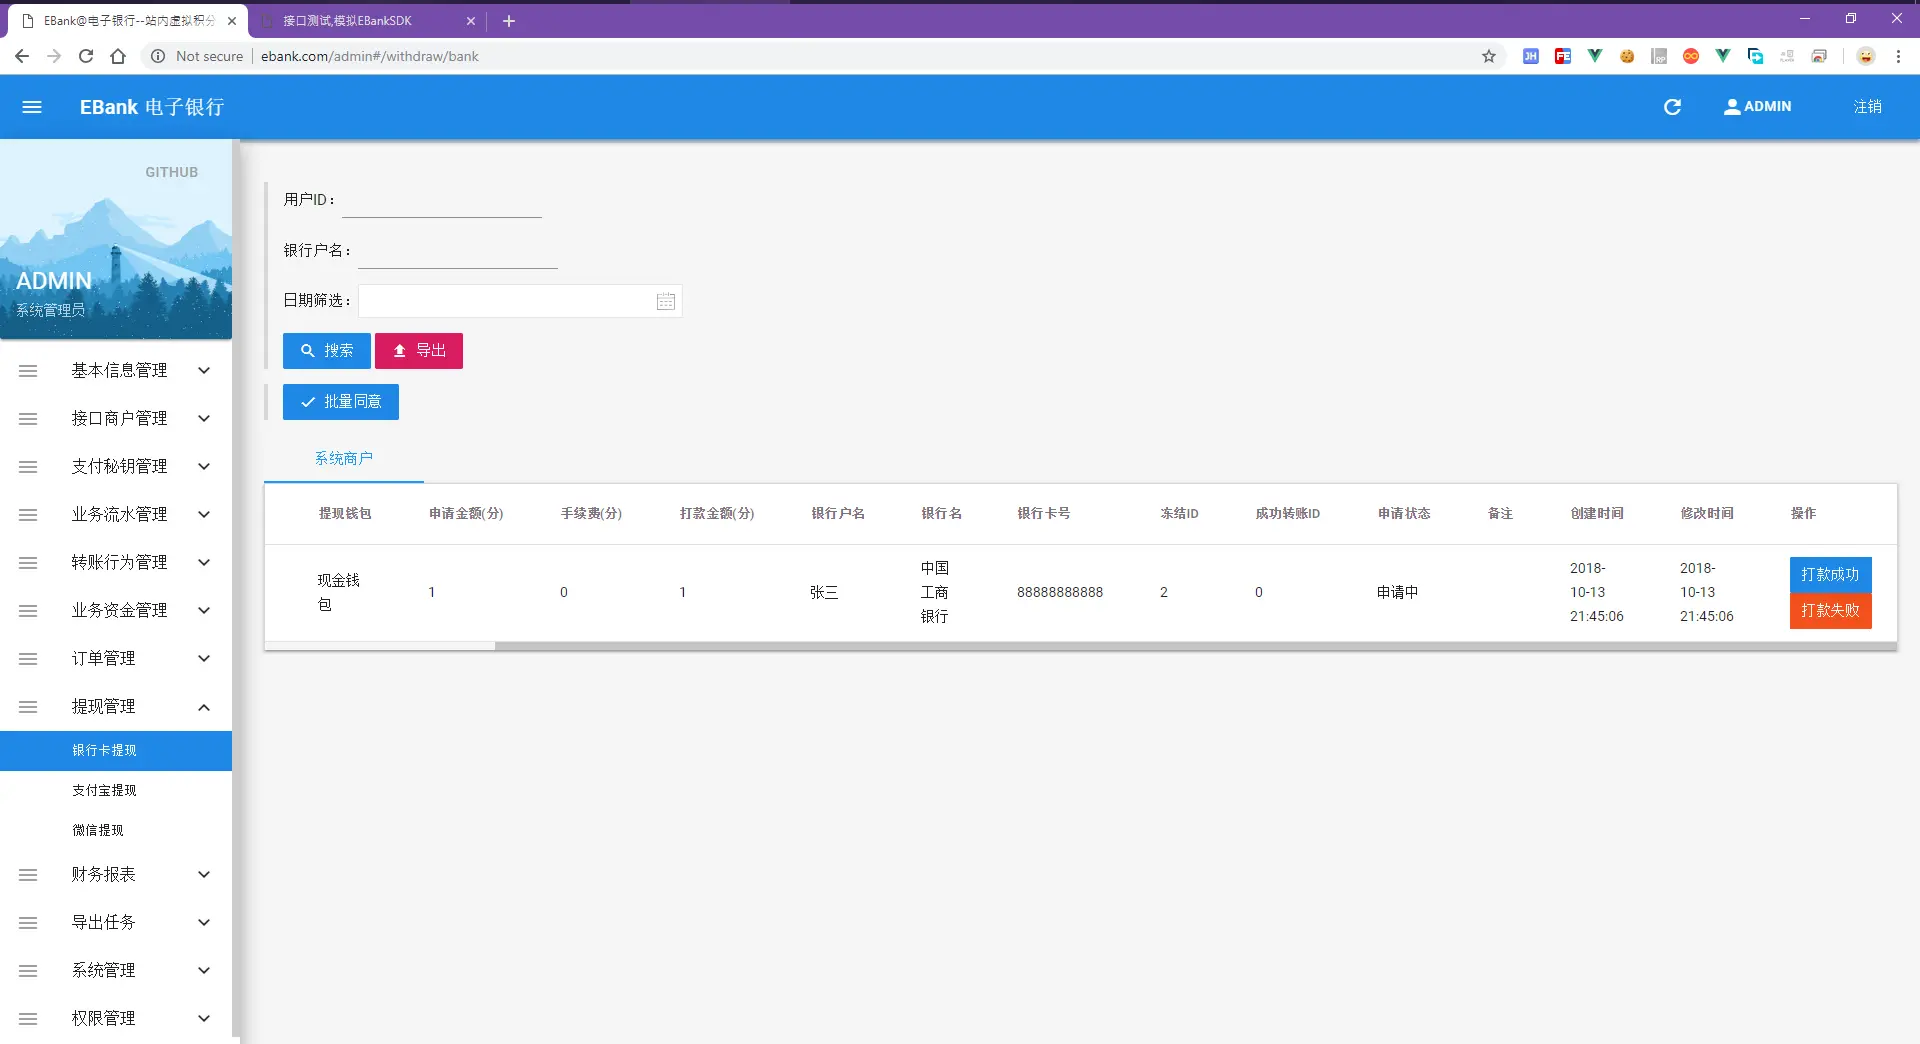Viewport: 1920px width, 1044px height.
Task: Toggle the hamburger navigation menu in header
Action: point(32,107)
